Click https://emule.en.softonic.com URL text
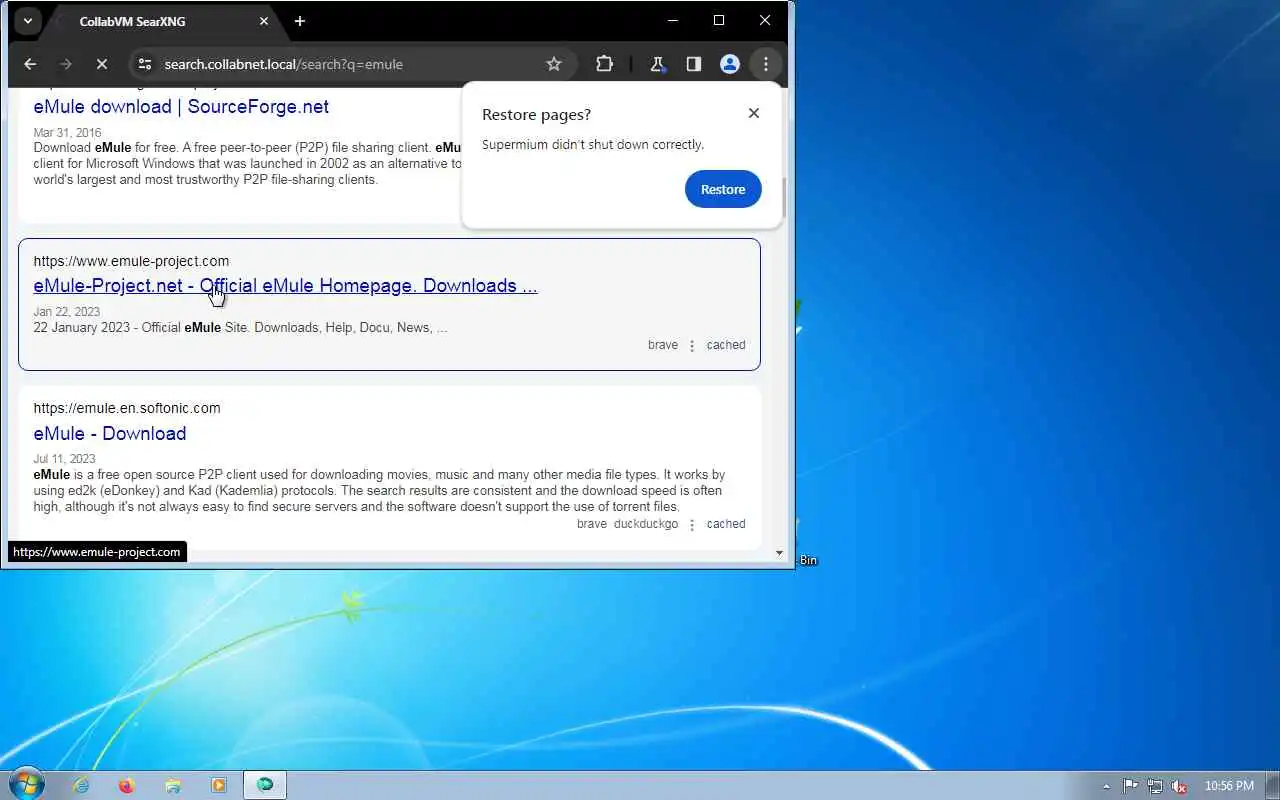The image size is (1280, 800). [x=127, y=408]
